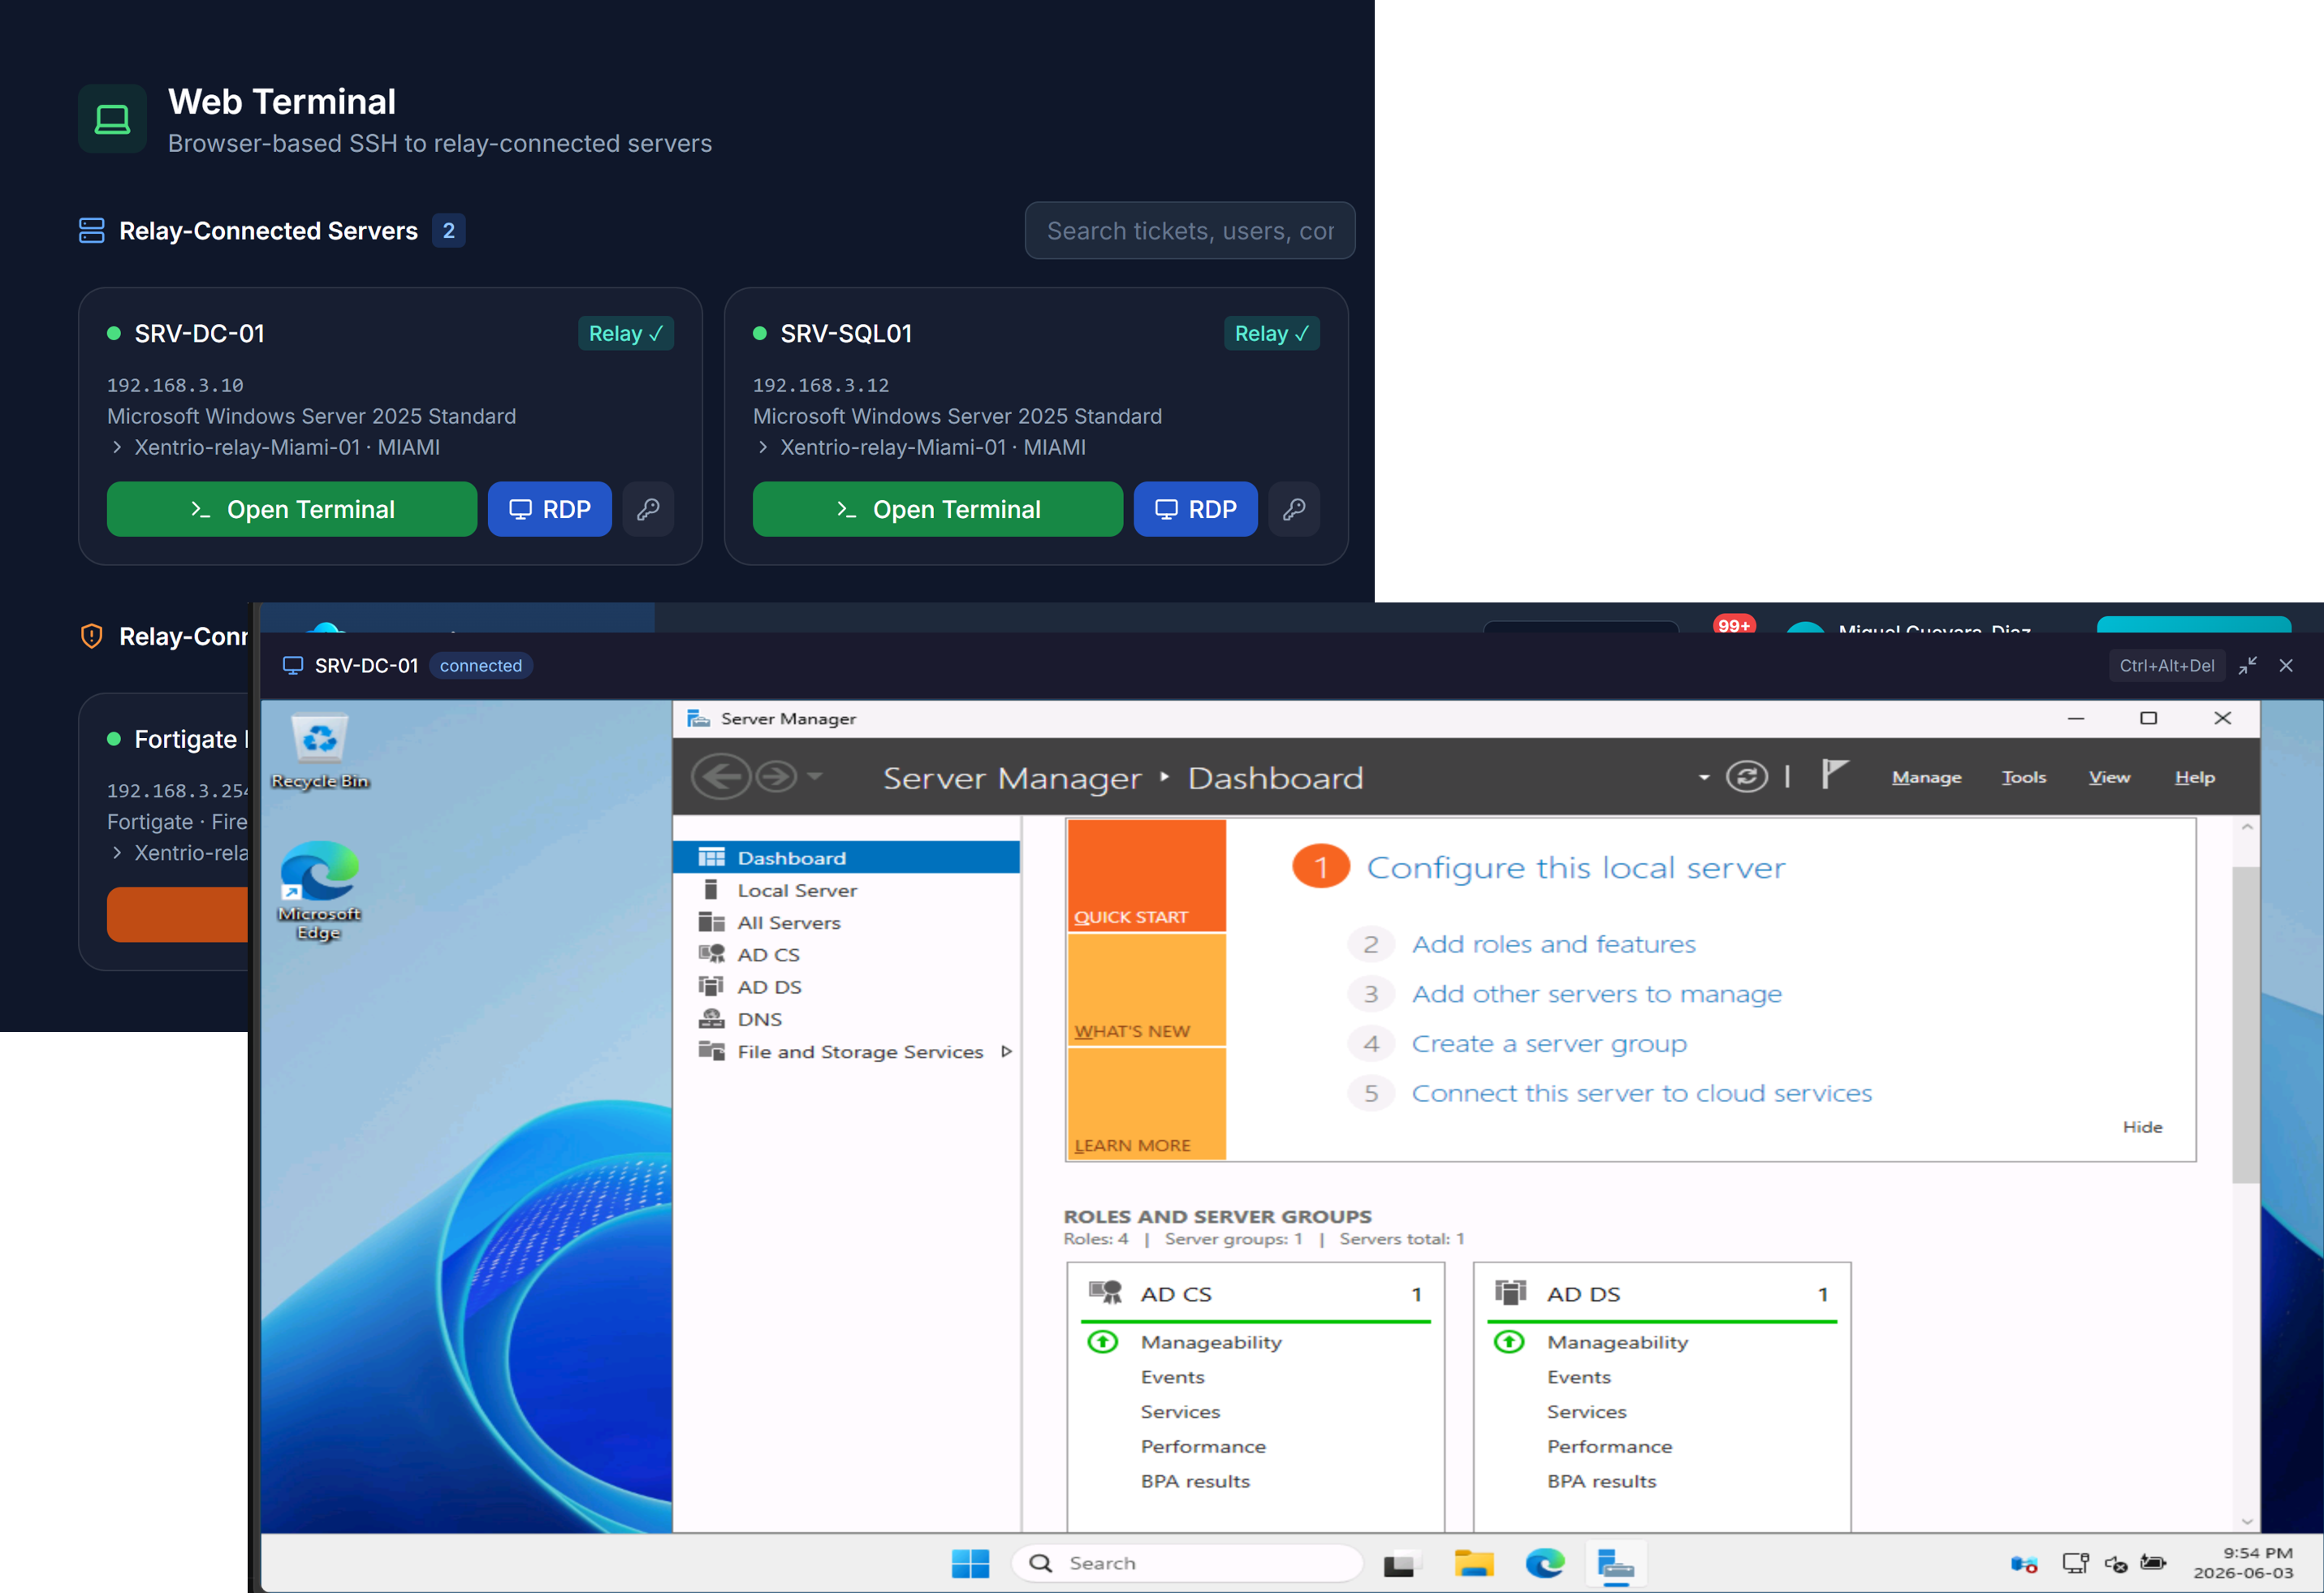This screenshot has height=1593, width=2324.
Task: Open the AD CS role tile header
Action: click(1256, 1294)
